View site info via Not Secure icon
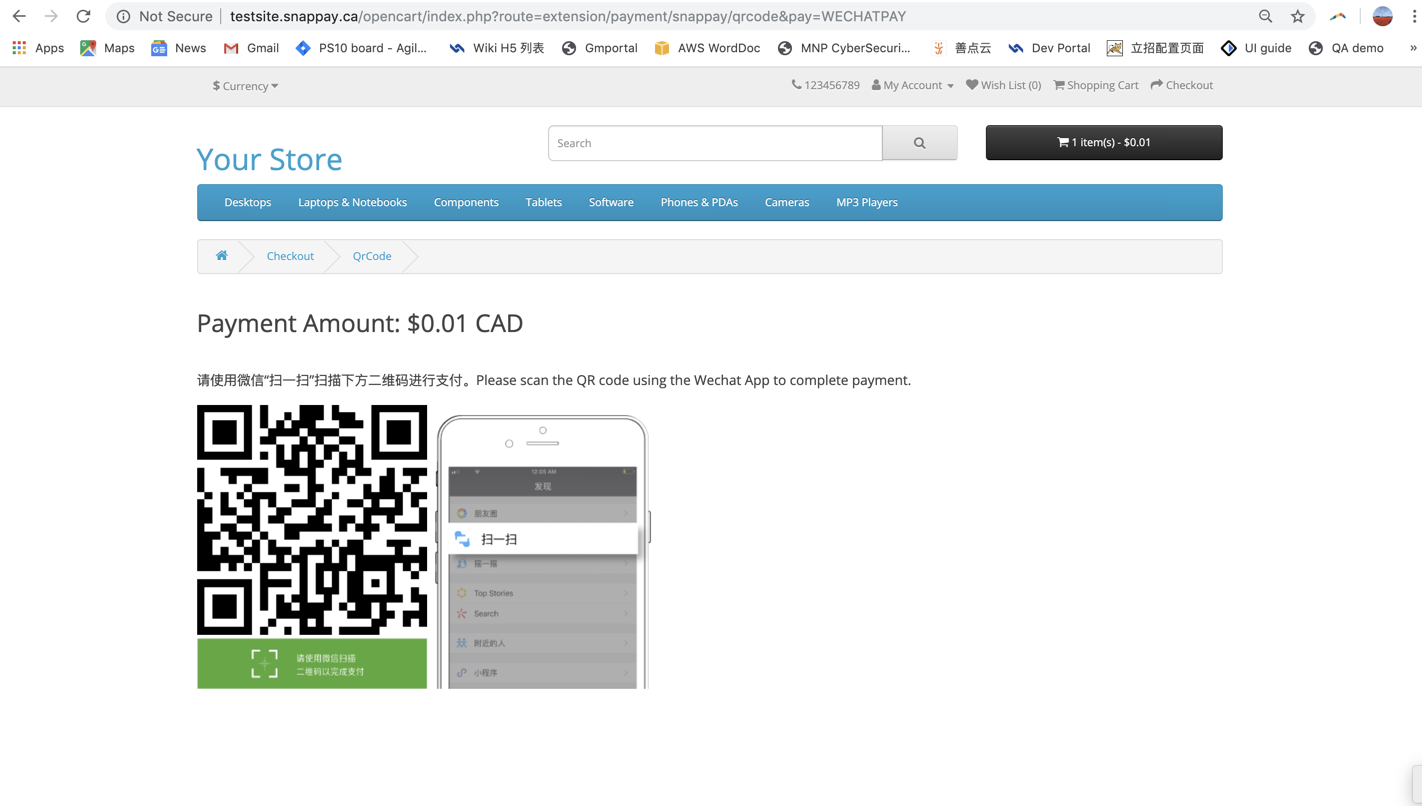Image resolution: width=1422 pixels, height=806 pixels. [124, 16]
